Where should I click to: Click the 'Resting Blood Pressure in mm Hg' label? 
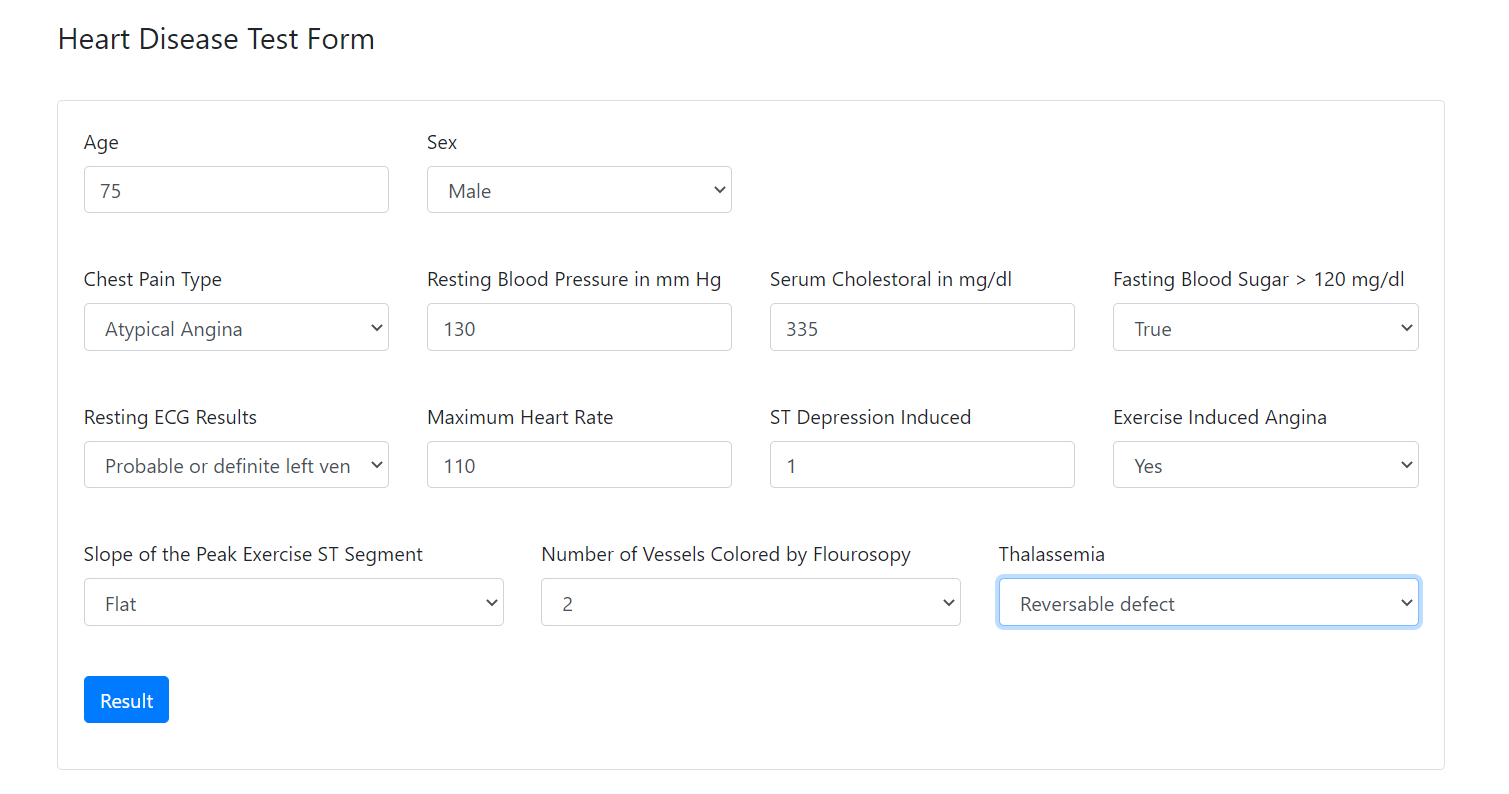pos(574,280)
